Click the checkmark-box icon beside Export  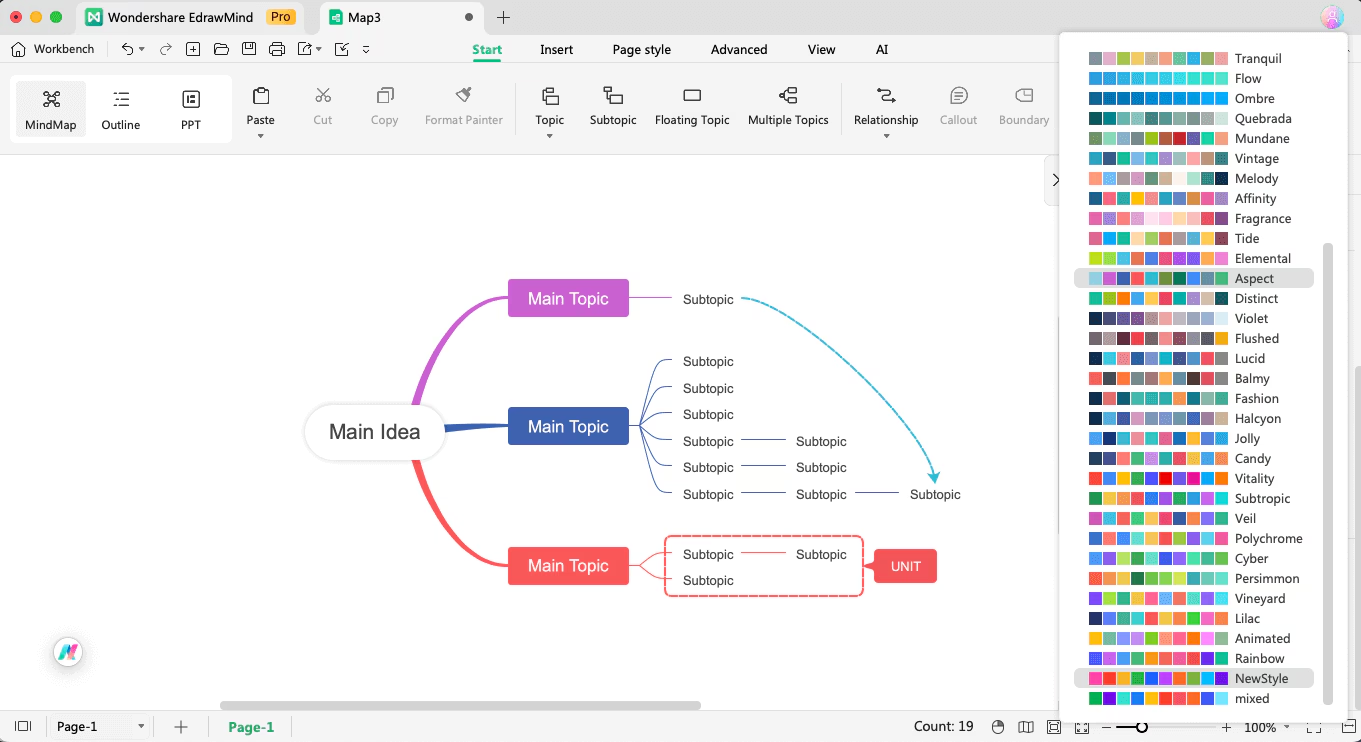pyautogui.click(x=342, y=49)
